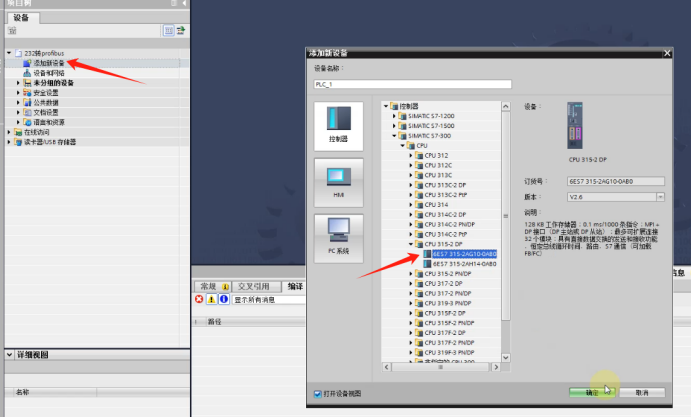Collapse the CPU folder node
This screenshot has height=418, width=692.
coord(402,145)
